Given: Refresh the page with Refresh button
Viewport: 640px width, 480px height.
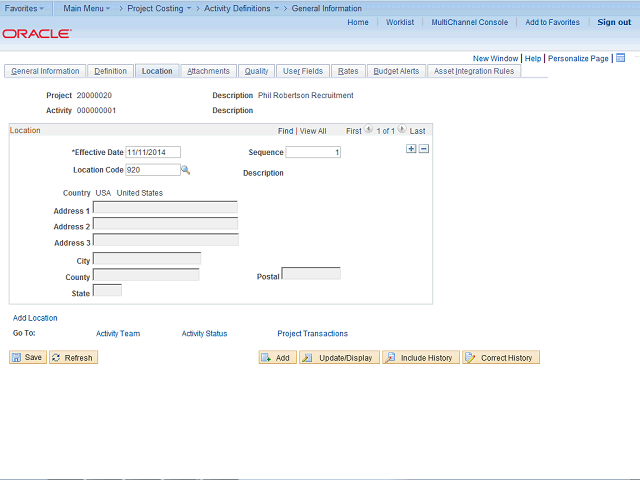Looking at the screenshot, I should pos(73,357).
